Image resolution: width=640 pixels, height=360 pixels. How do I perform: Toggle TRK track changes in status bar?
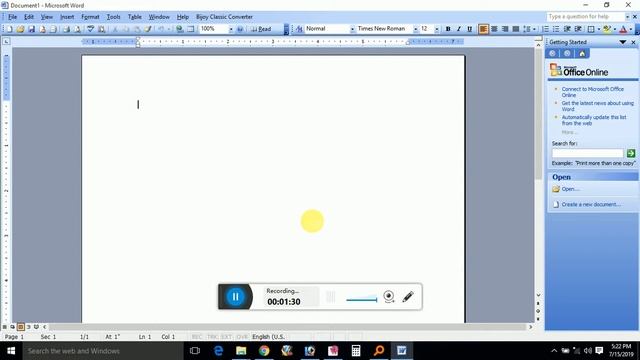point(212,337)
